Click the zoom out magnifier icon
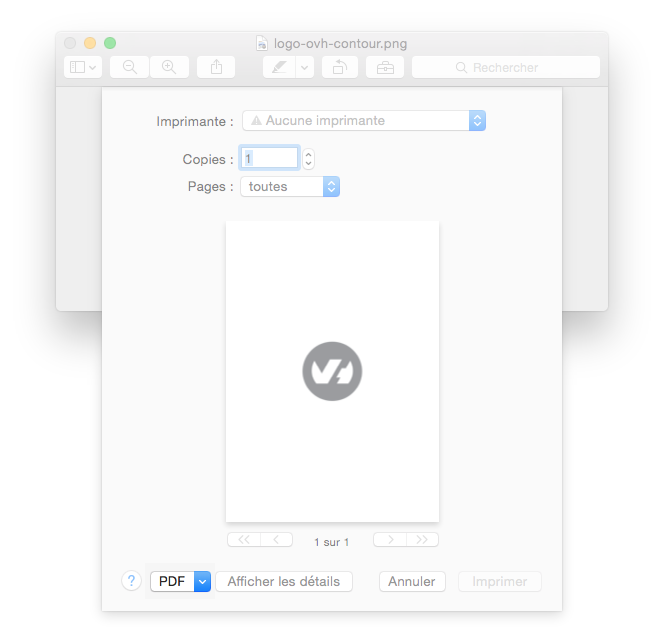 [x=129, y=67]
